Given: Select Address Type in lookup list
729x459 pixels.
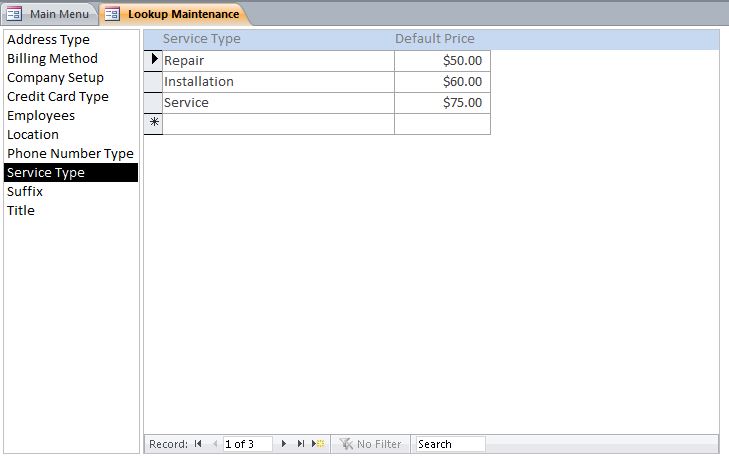Looking at the screenshot, I should [71, 40].
